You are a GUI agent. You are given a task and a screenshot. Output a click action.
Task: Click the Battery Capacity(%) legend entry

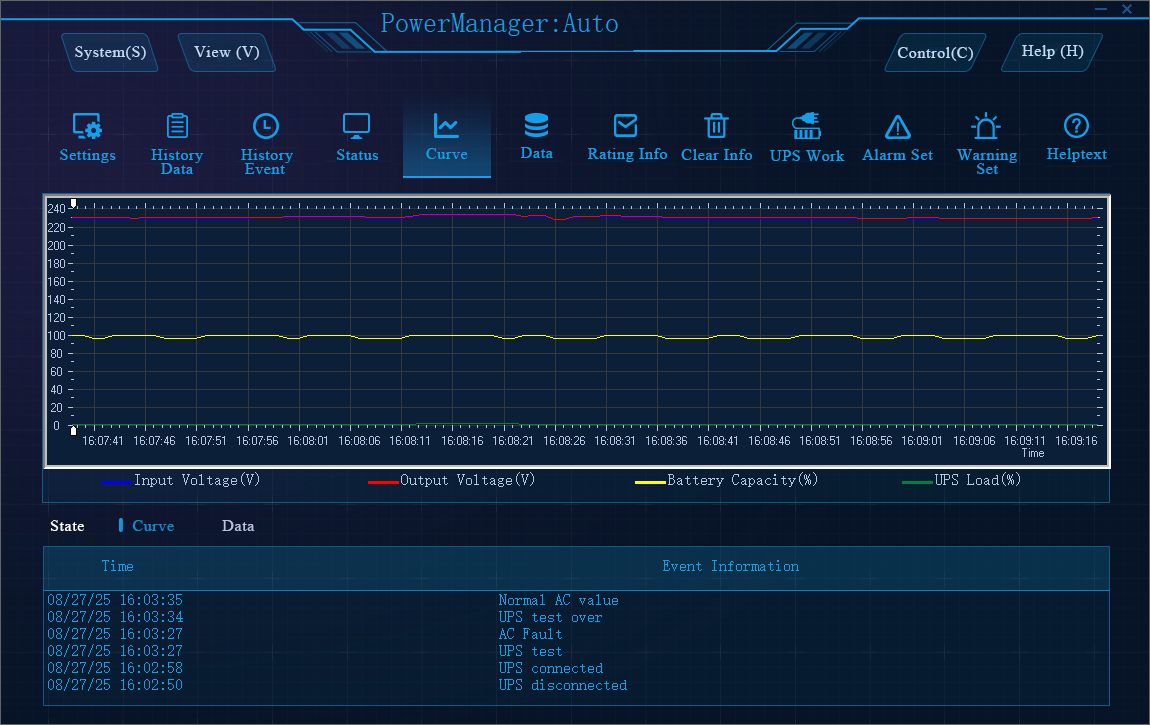742,480
